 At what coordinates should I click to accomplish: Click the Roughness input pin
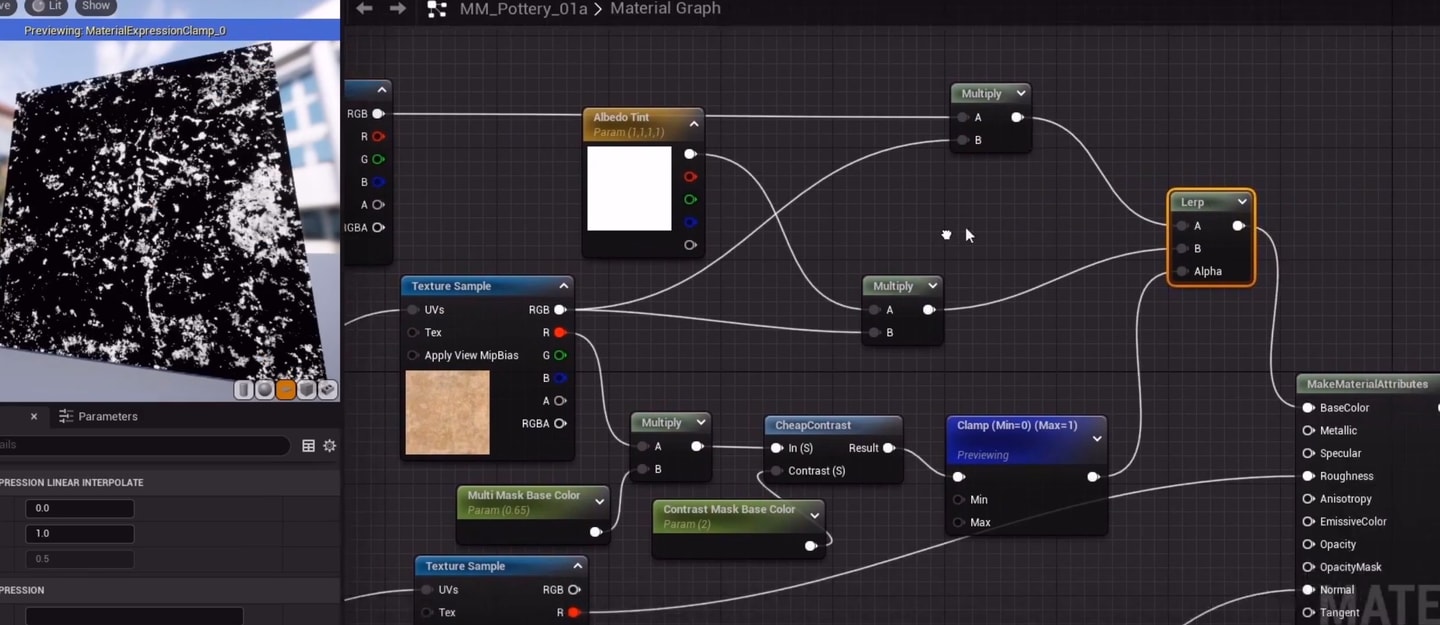click(1308, 476)
